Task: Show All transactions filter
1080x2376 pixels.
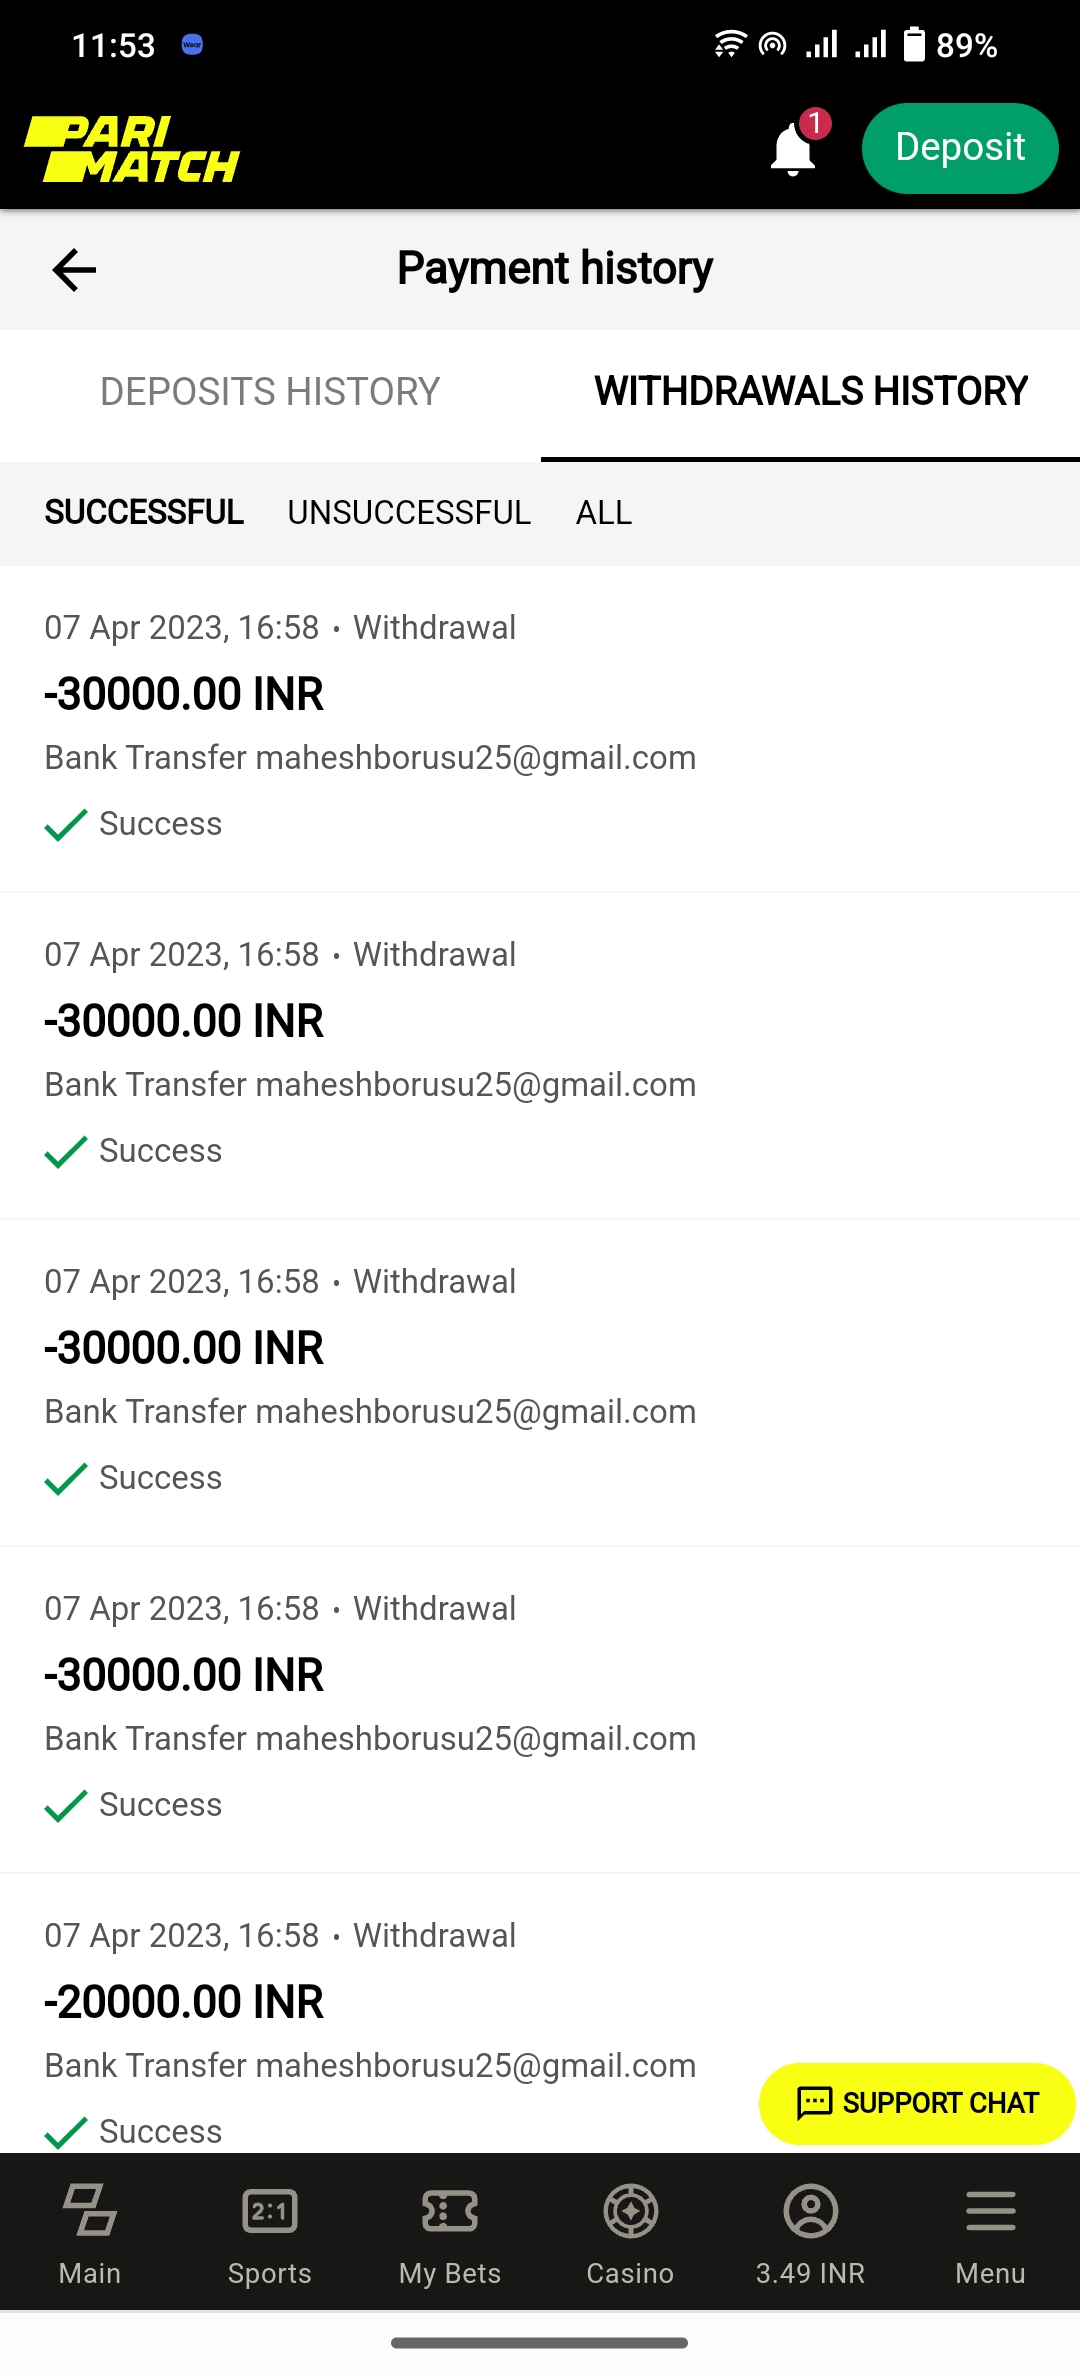Action: pos(604,512)
